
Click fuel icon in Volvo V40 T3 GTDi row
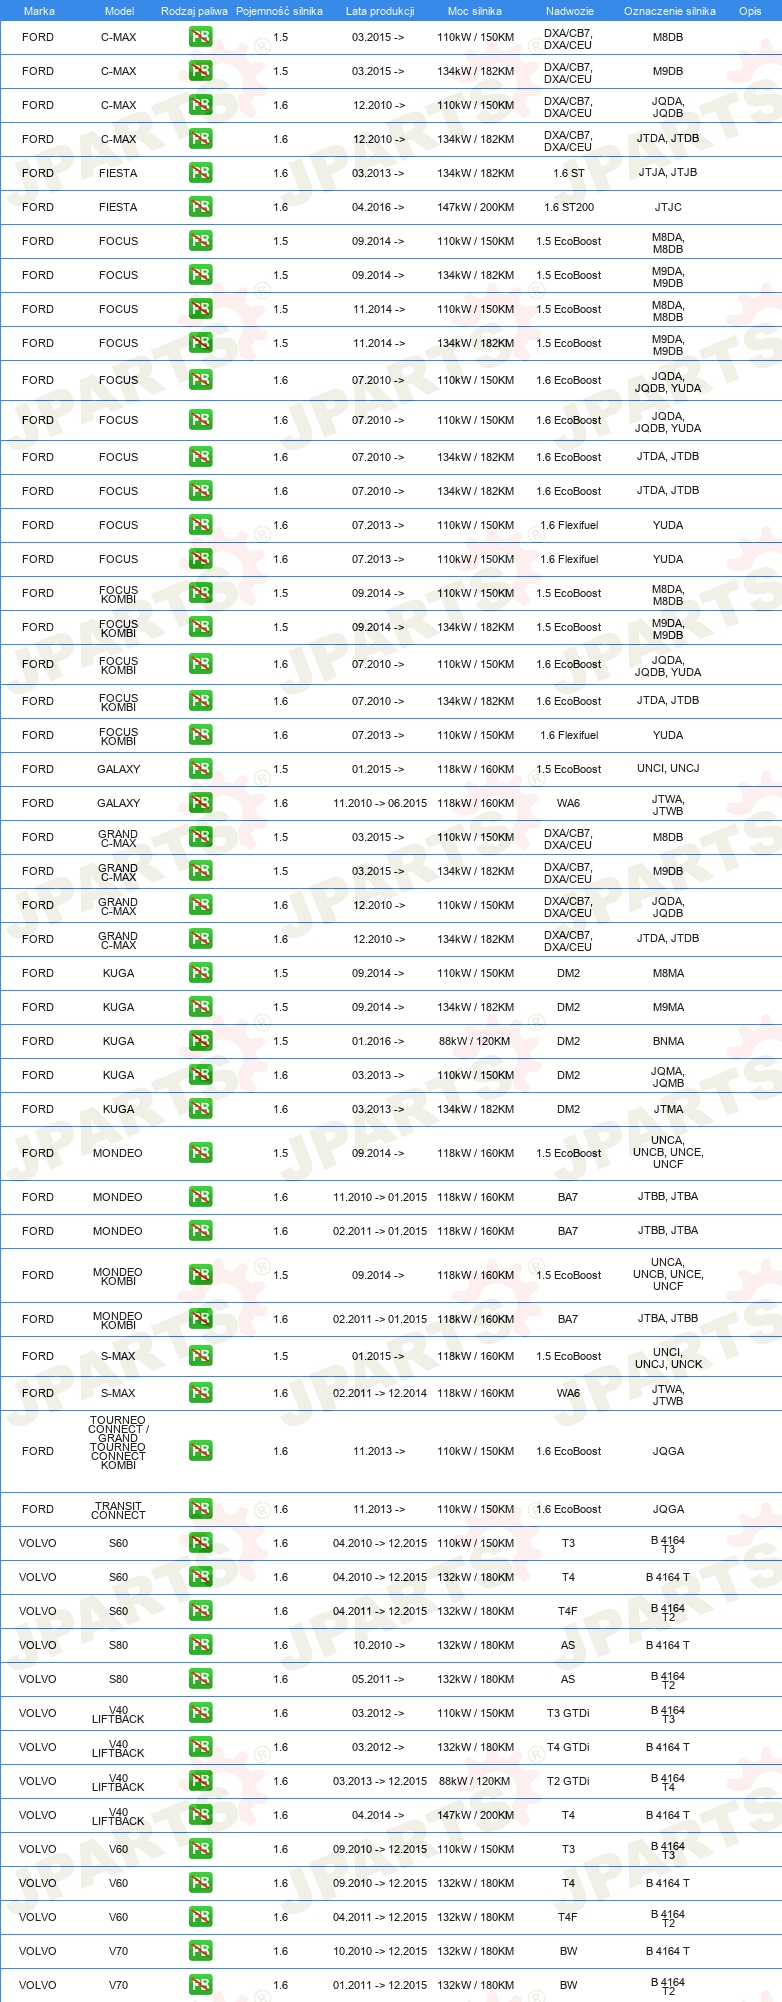coord(200,1713)
